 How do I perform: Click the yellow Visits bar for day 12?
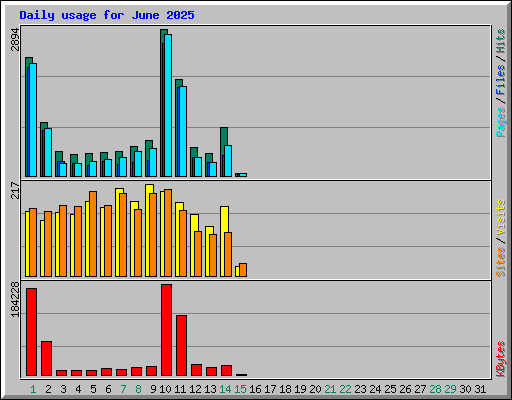pyautogui.click(x=193, y=245)
